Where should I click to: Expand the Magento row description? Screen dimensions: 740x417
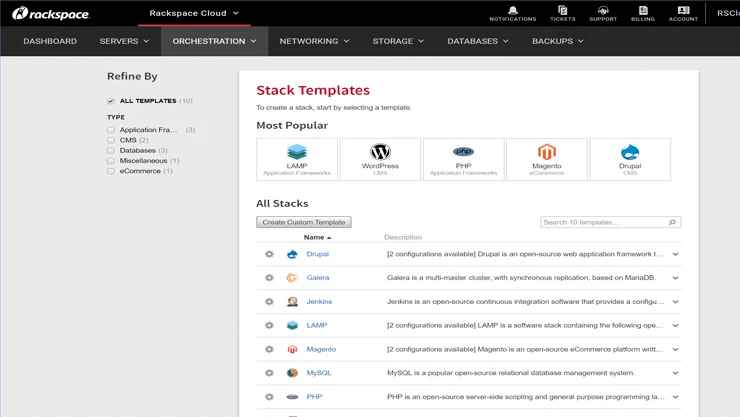pos(675,349)
